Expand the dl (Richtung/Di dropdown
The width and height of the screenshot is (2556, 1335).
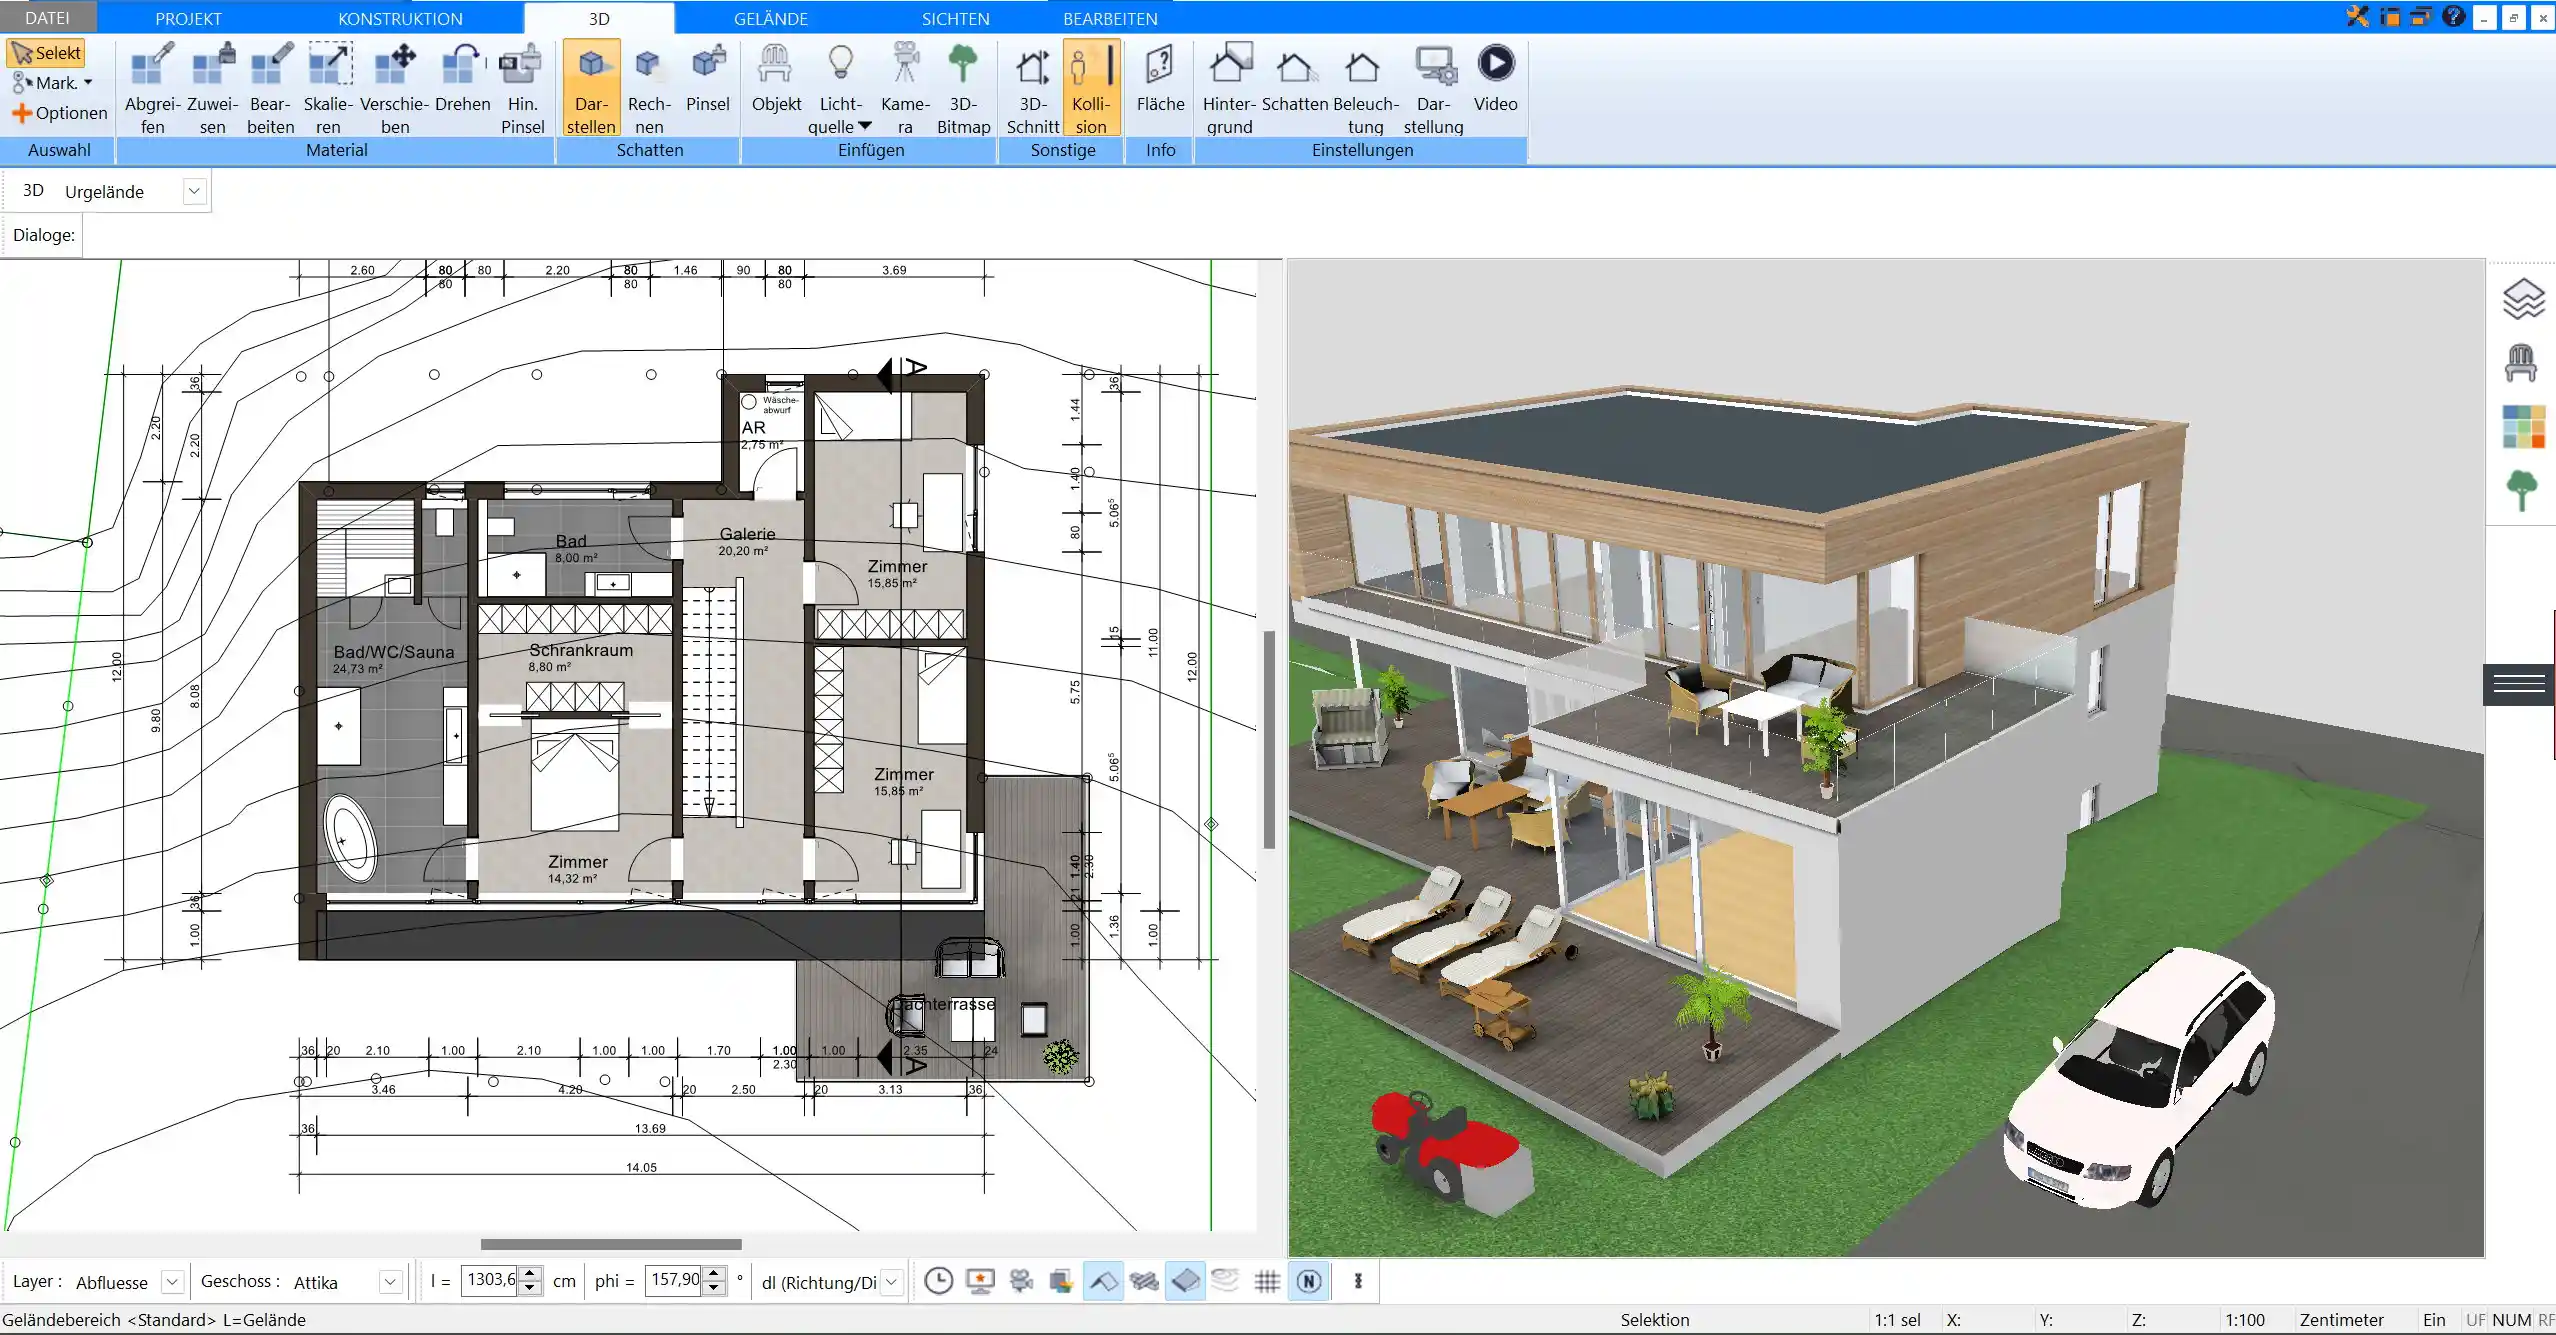pyautogui.click(x=892, y=1282)
